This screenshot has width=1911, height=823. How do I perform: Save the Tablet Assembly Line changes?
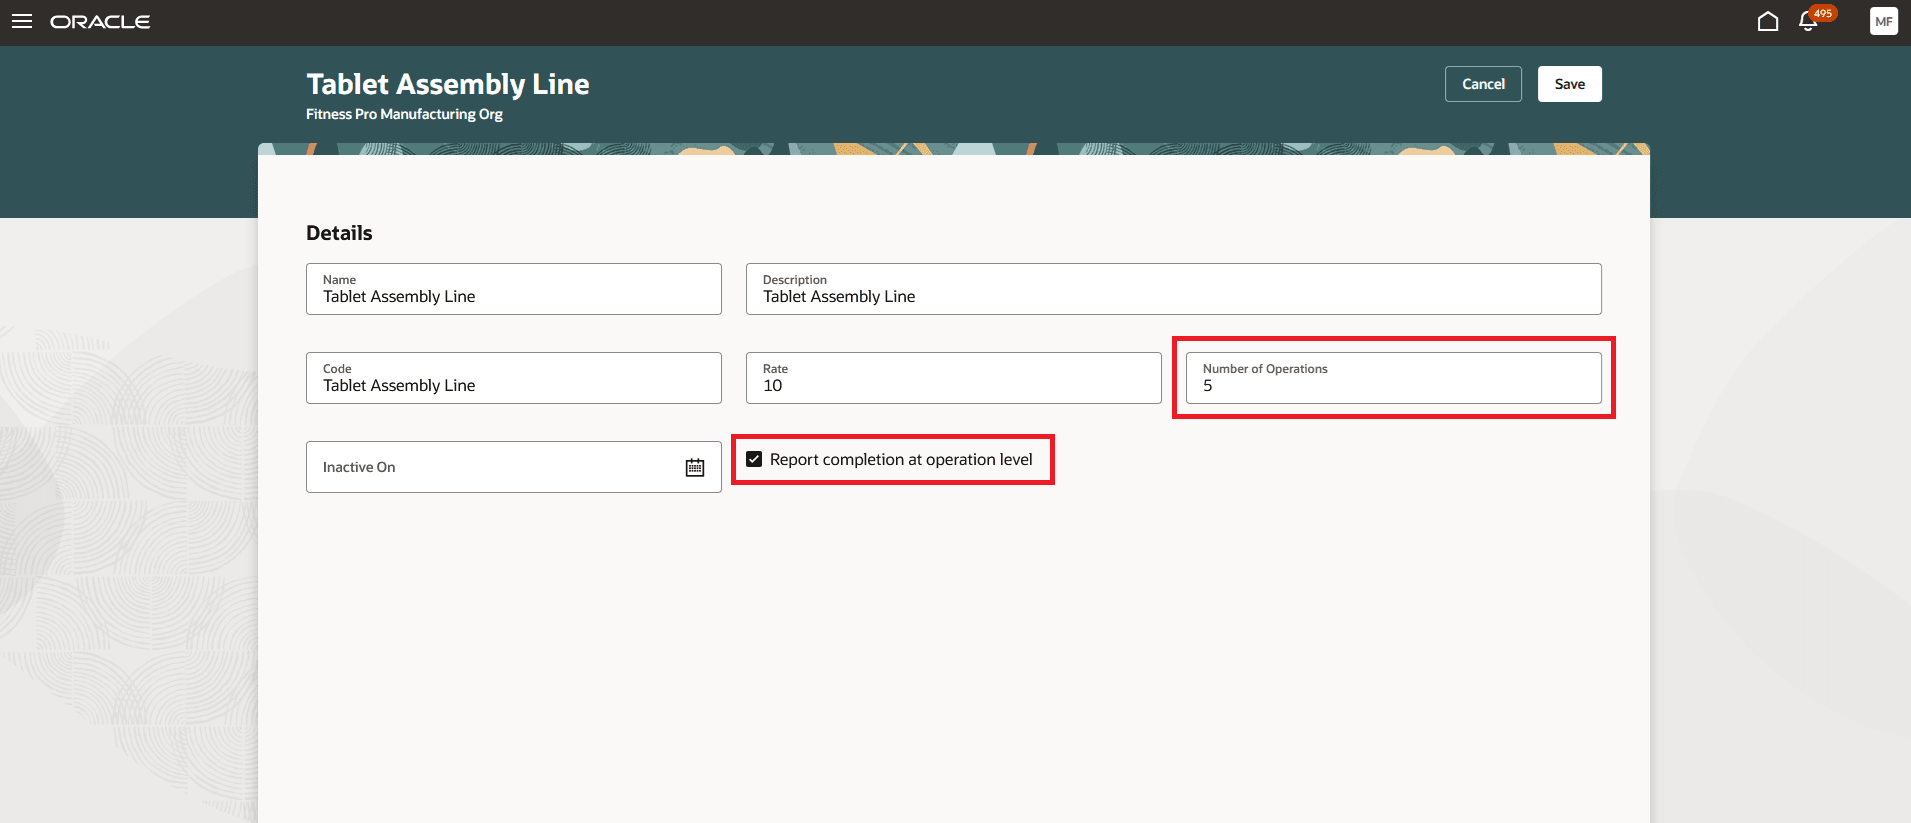(x=1570, y=84)
